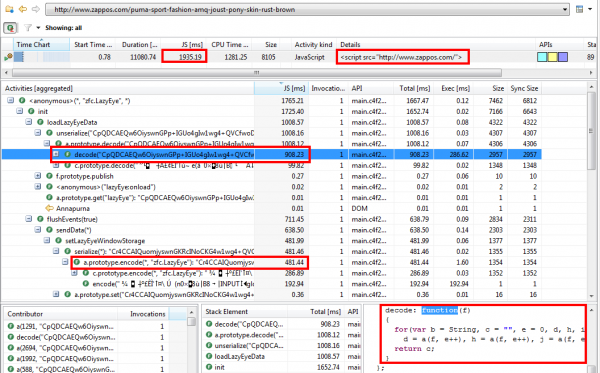Collapse the init tree node

coord(20,111)
